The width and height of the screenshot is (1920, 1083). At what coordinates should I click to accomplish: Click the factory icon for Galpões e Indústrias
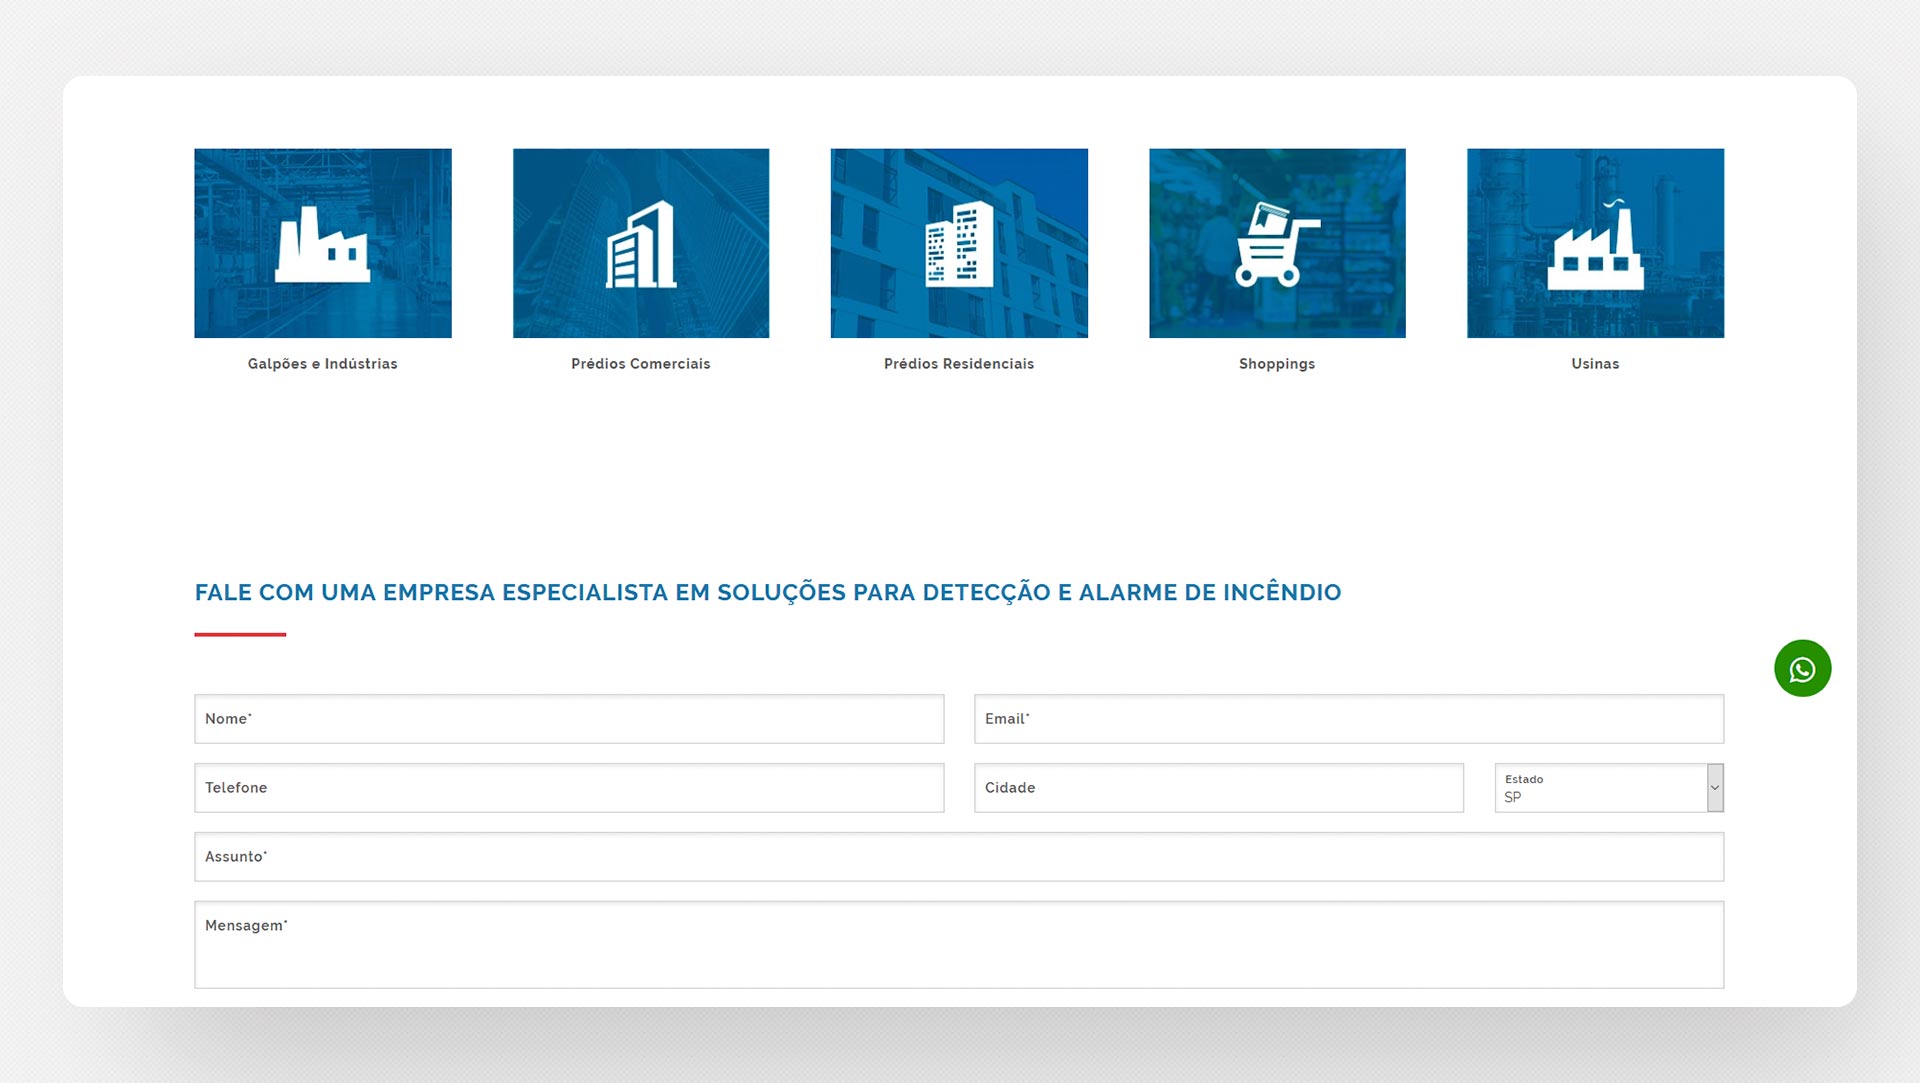(322, 244)
